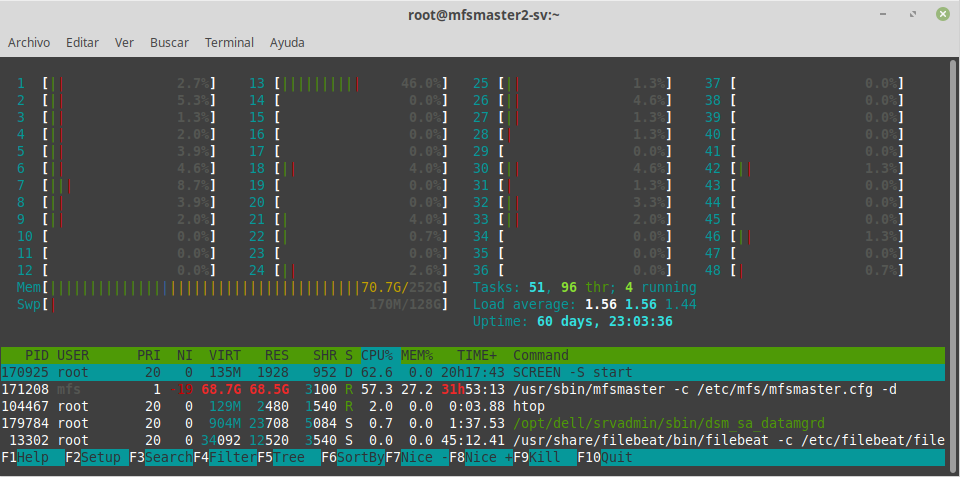Sort by the PRI column header
Image resolution: width=960 pixels, height=477 pixels.
tap(149, 355)
